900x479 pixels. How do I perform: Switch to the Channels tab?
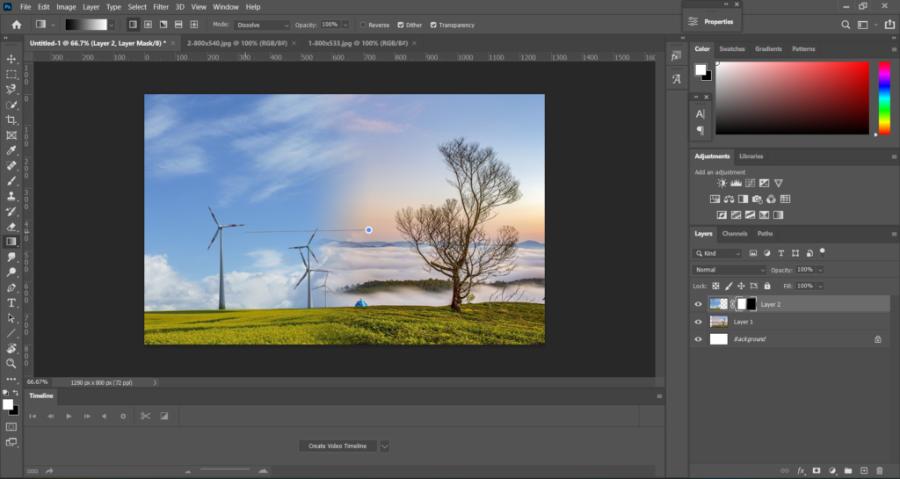735,233
